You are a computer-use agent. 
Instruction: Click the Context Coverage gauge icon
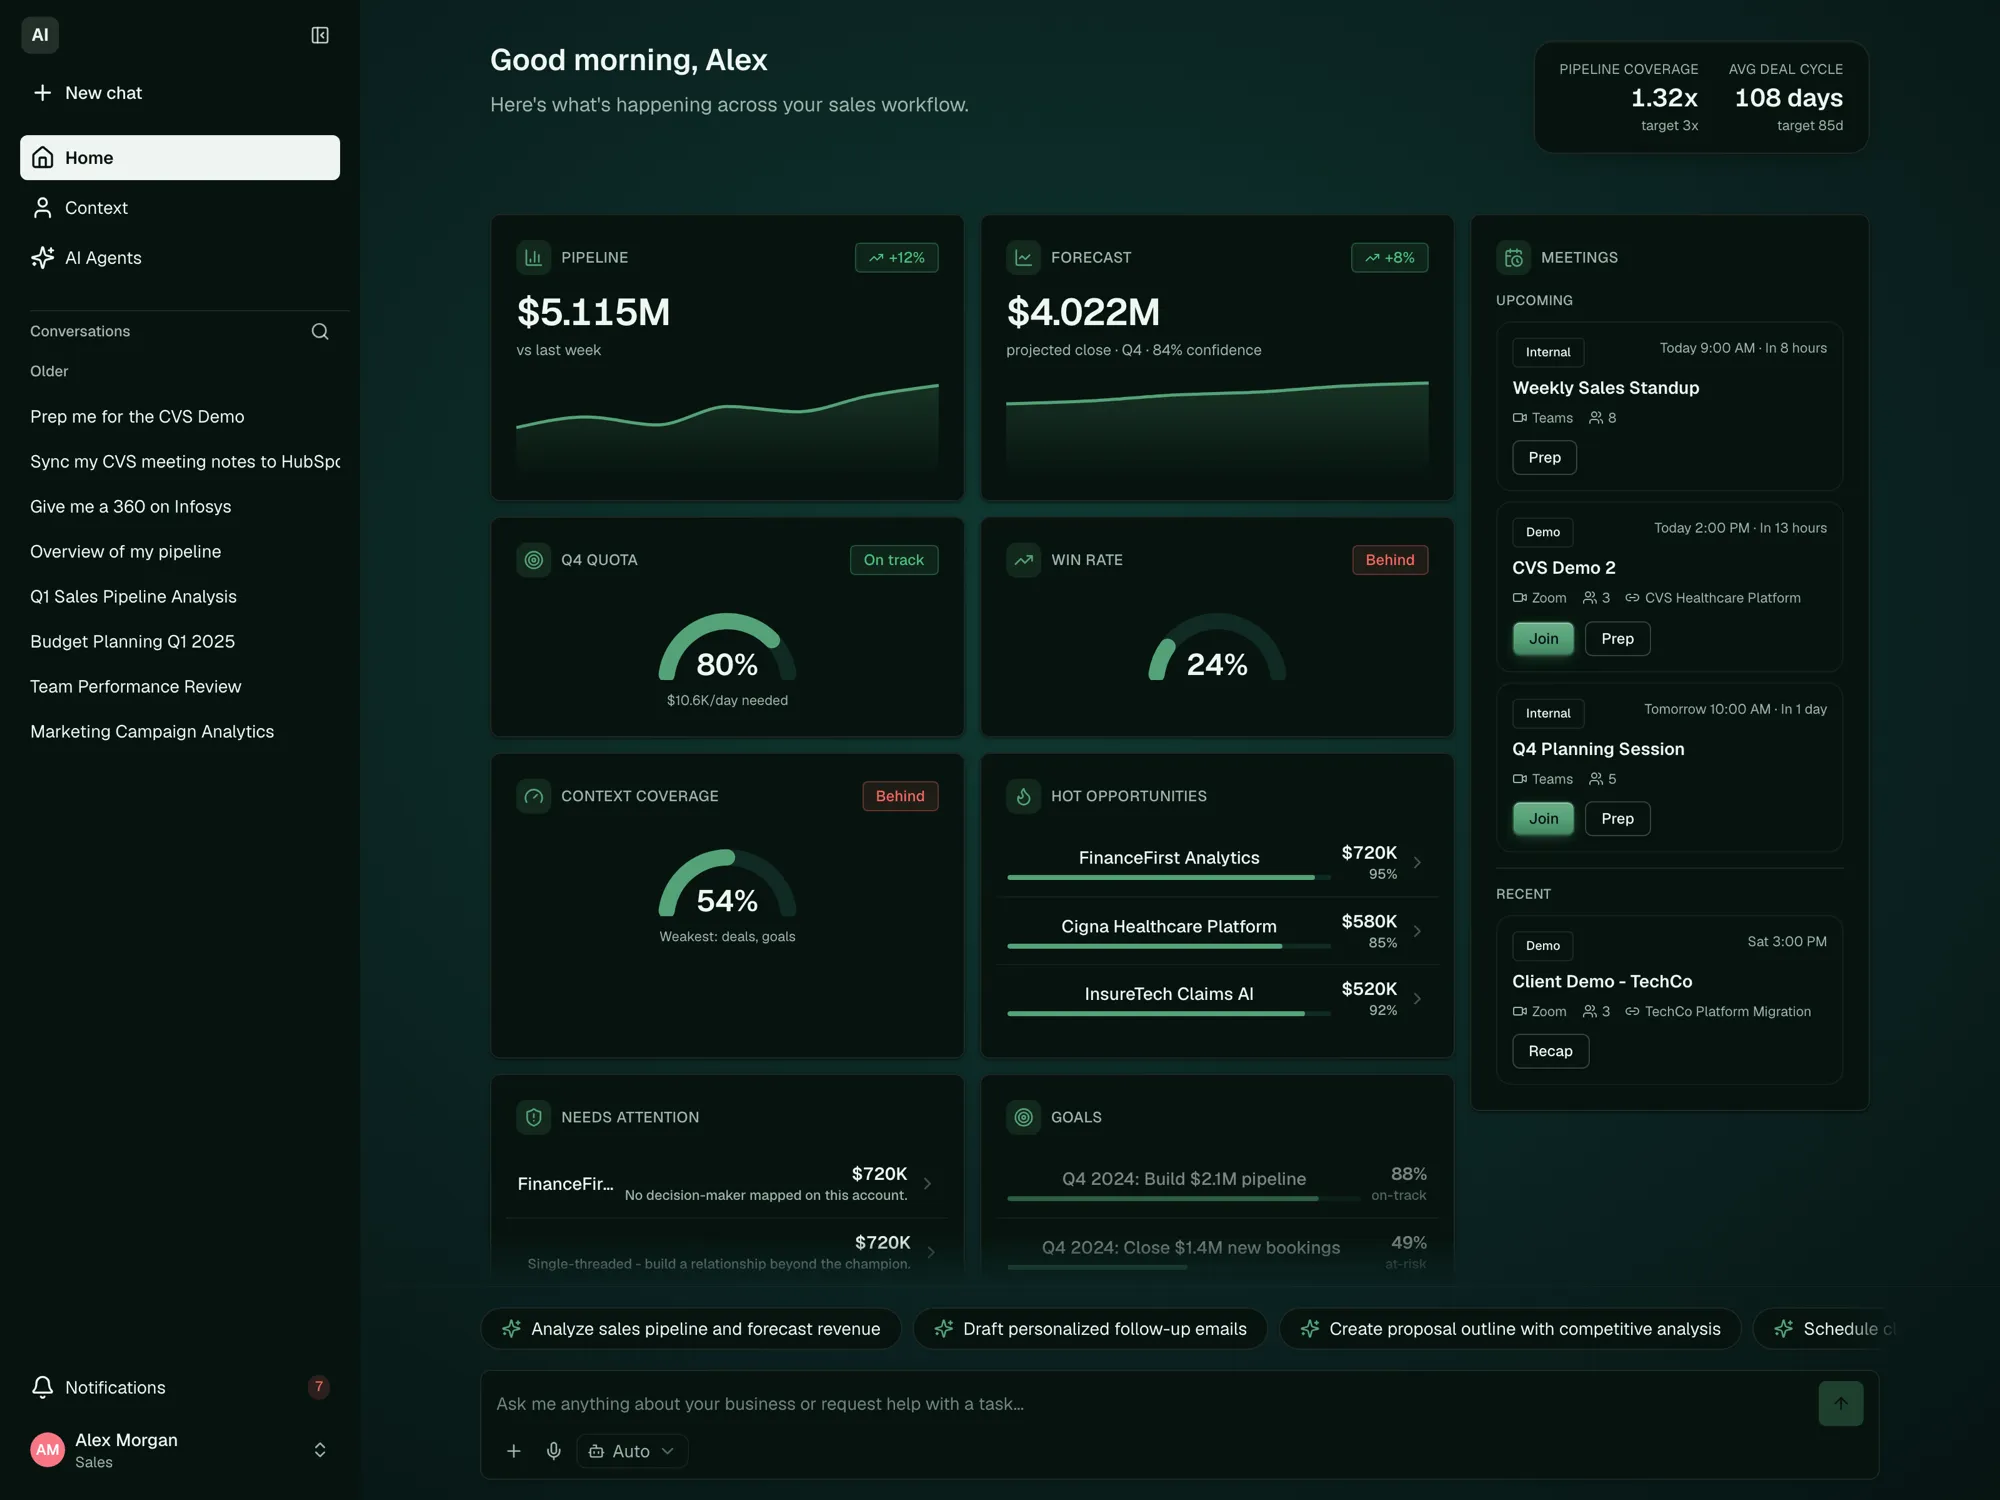(534, 796)
